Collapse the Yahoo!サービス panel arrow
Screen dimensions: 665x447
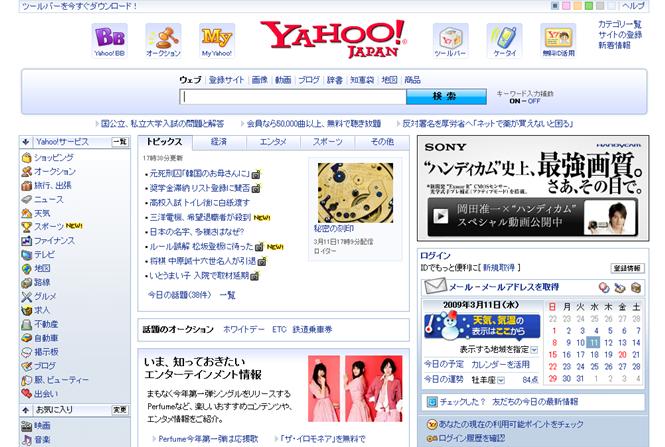pos(25,142)
